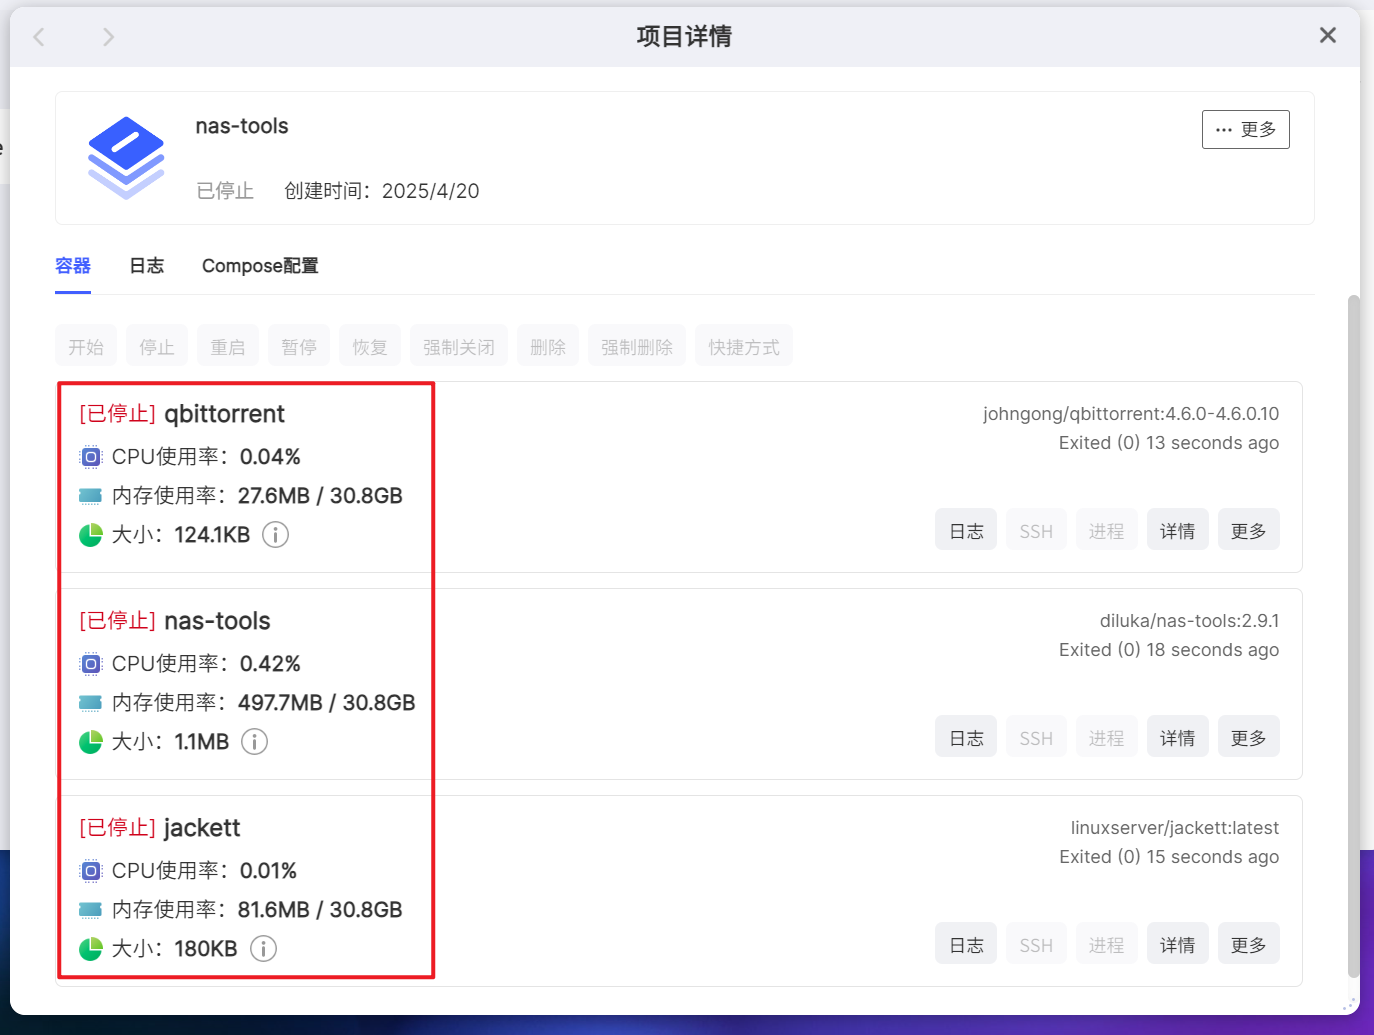Screen dimensions: 1374x1035
Task: Switch to the 容器 tab
Action: pos(73,266)
